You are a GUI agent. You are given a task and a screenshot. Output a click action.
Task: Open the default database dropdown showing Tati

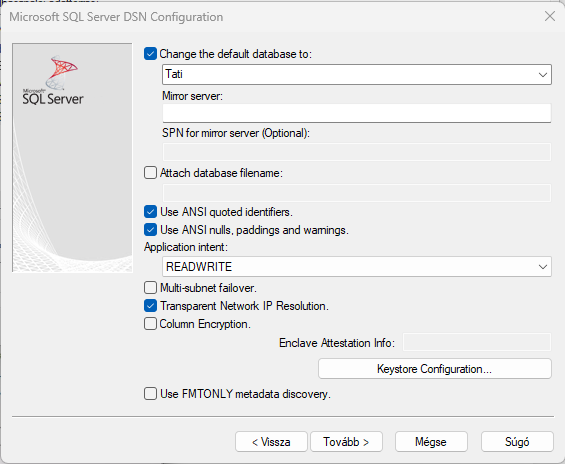[357, 75]
